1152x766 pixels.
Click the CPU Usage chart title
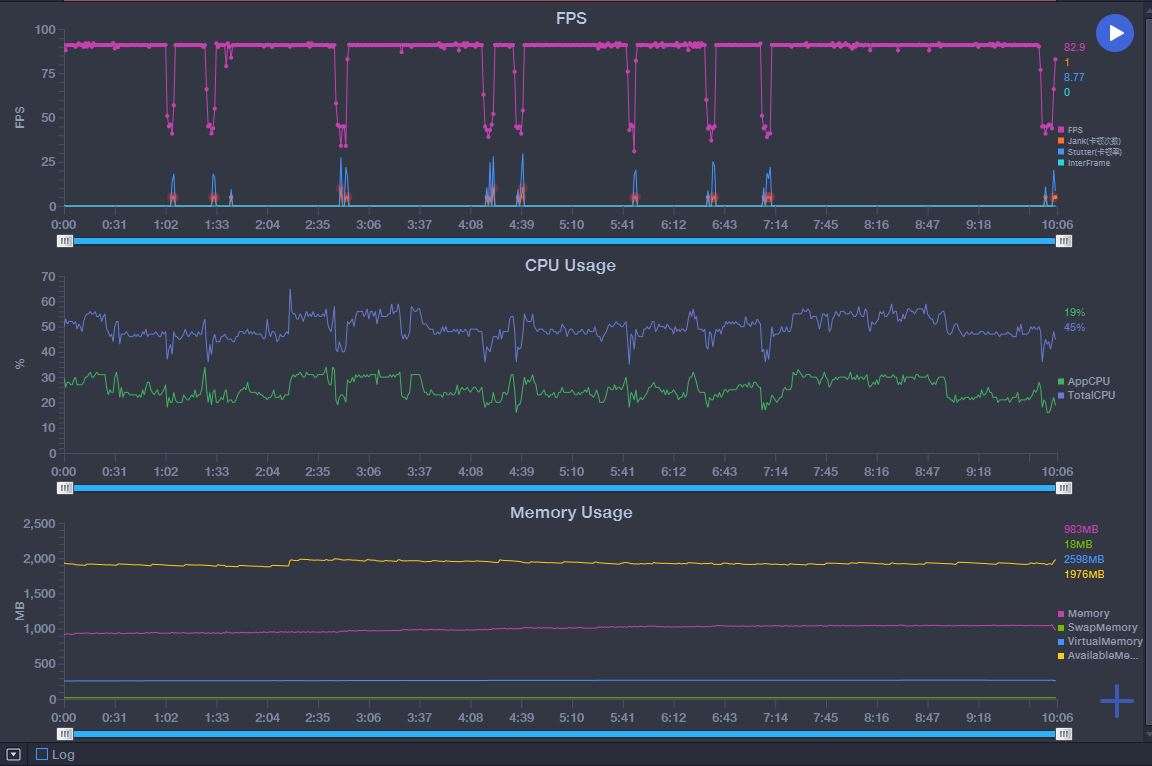coord(570,265)
